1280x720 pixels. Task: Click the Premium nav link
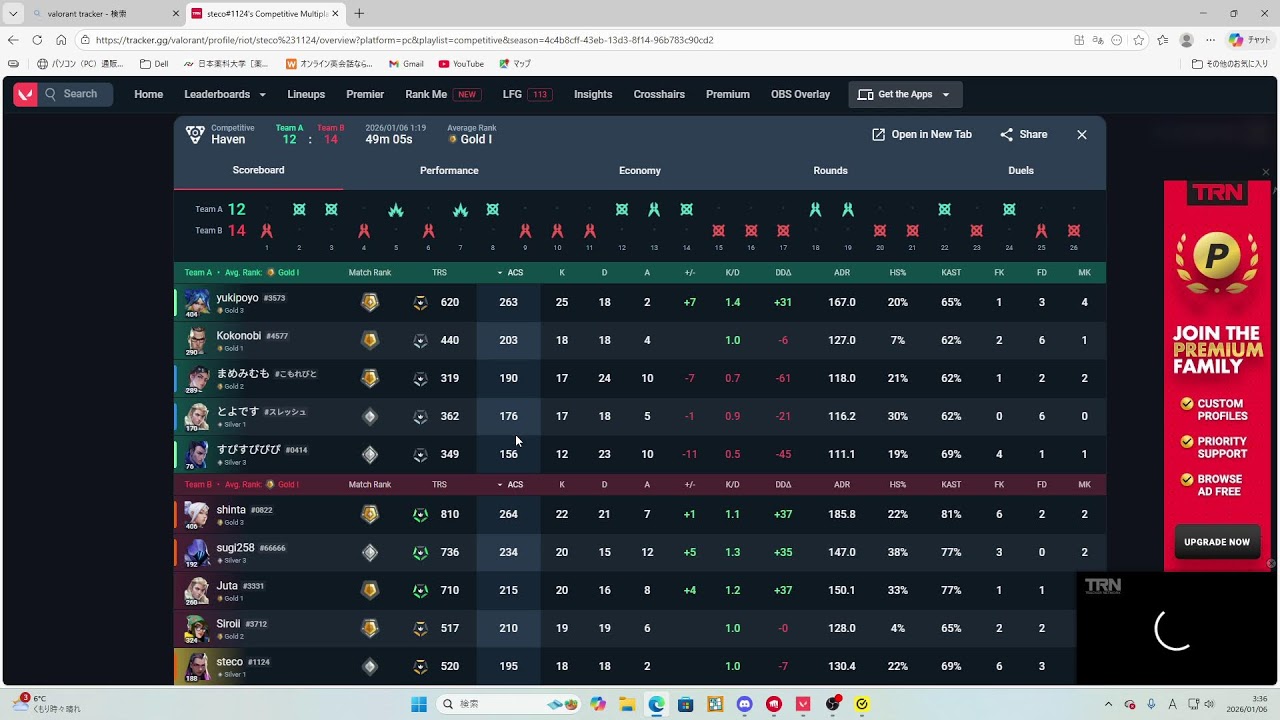coord(728,94)
